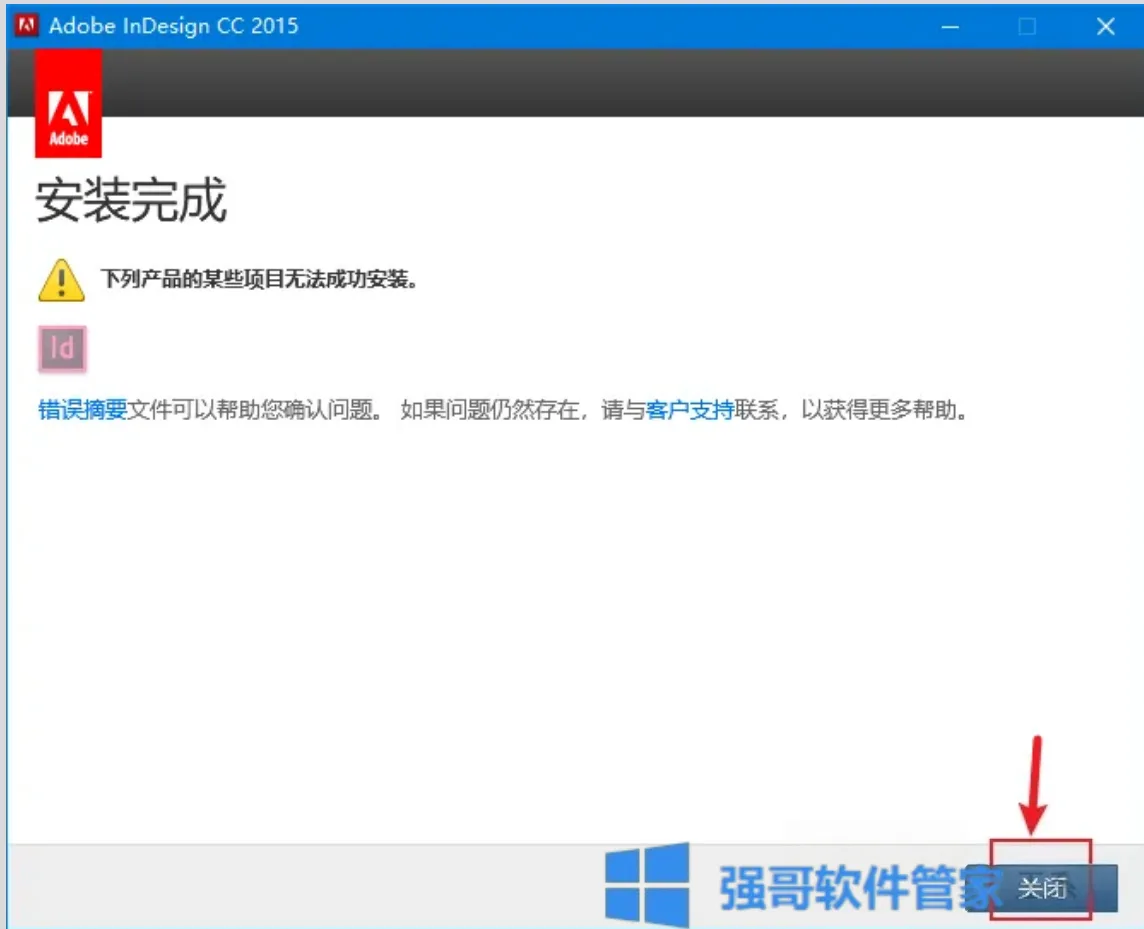Open the 错误摘要 link
The image size is (1144, 929).
(x=82, y=409)
